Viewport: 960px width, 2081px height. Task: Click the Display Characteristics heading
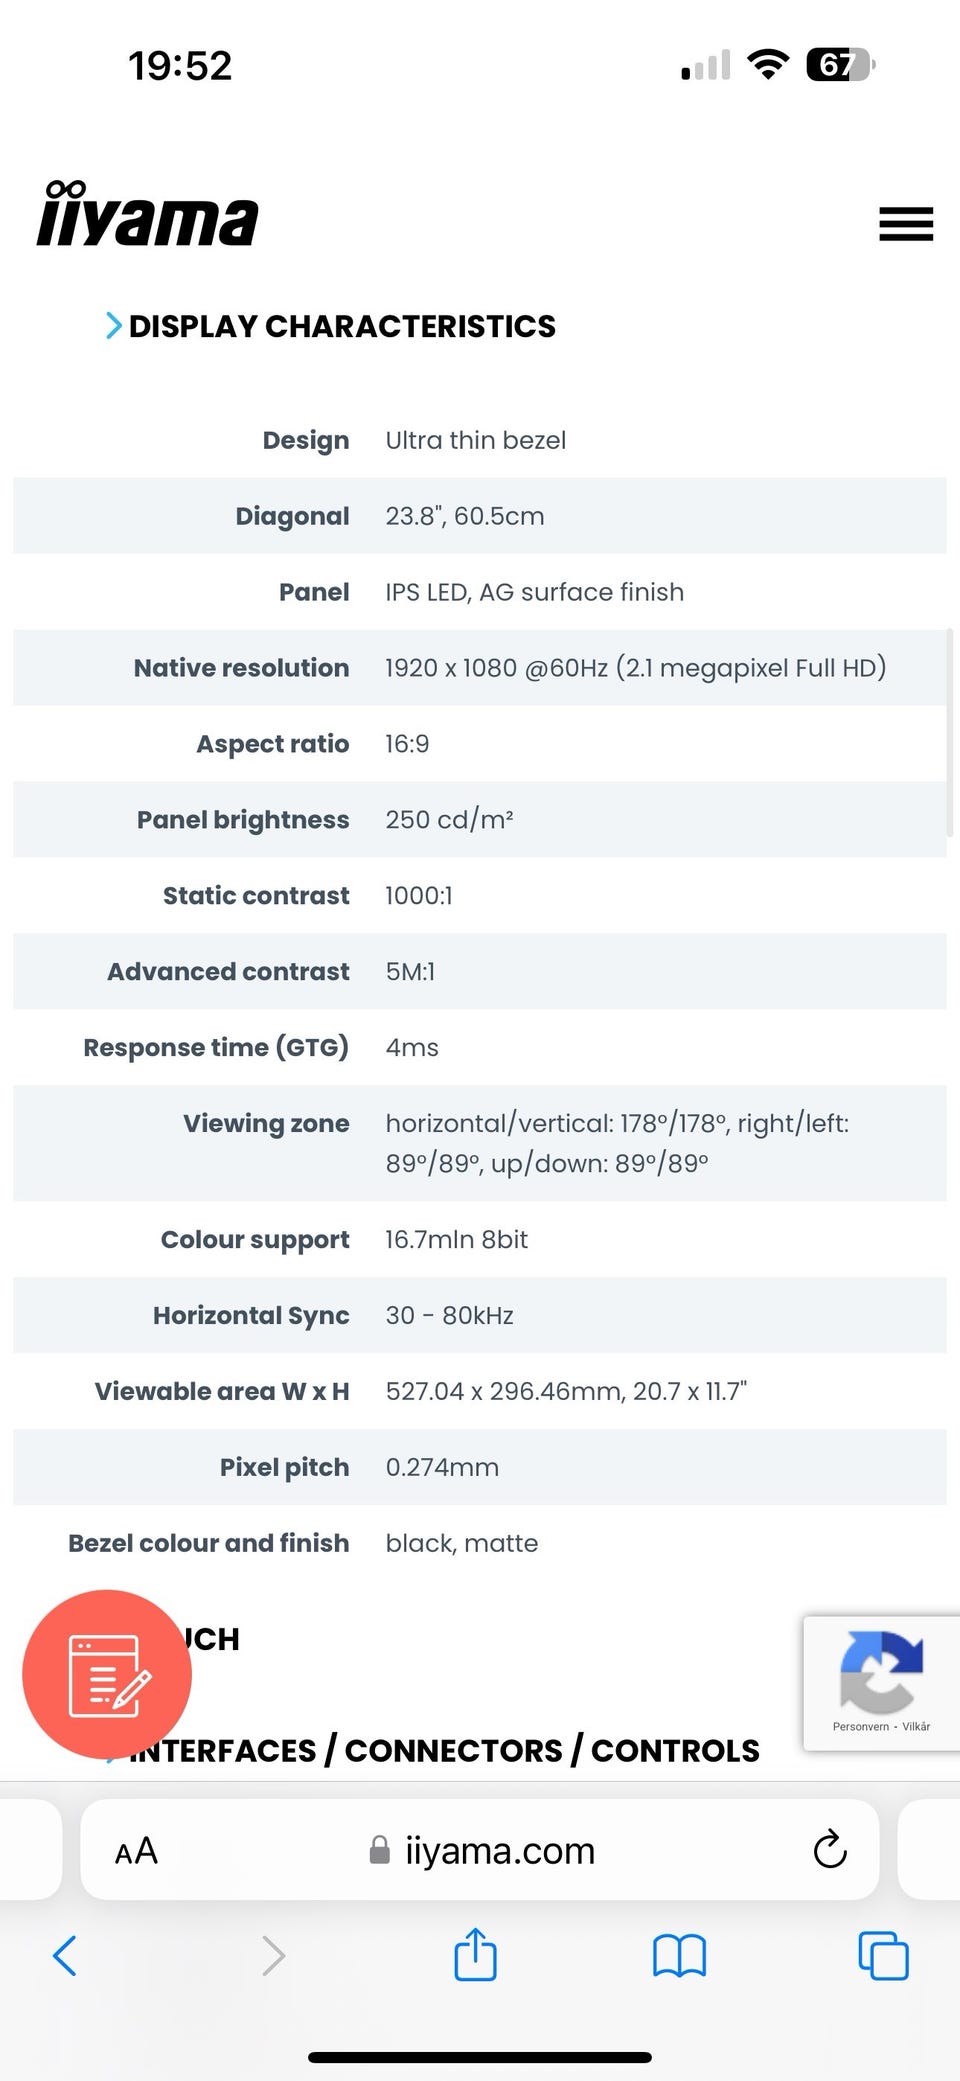[342, 326]
